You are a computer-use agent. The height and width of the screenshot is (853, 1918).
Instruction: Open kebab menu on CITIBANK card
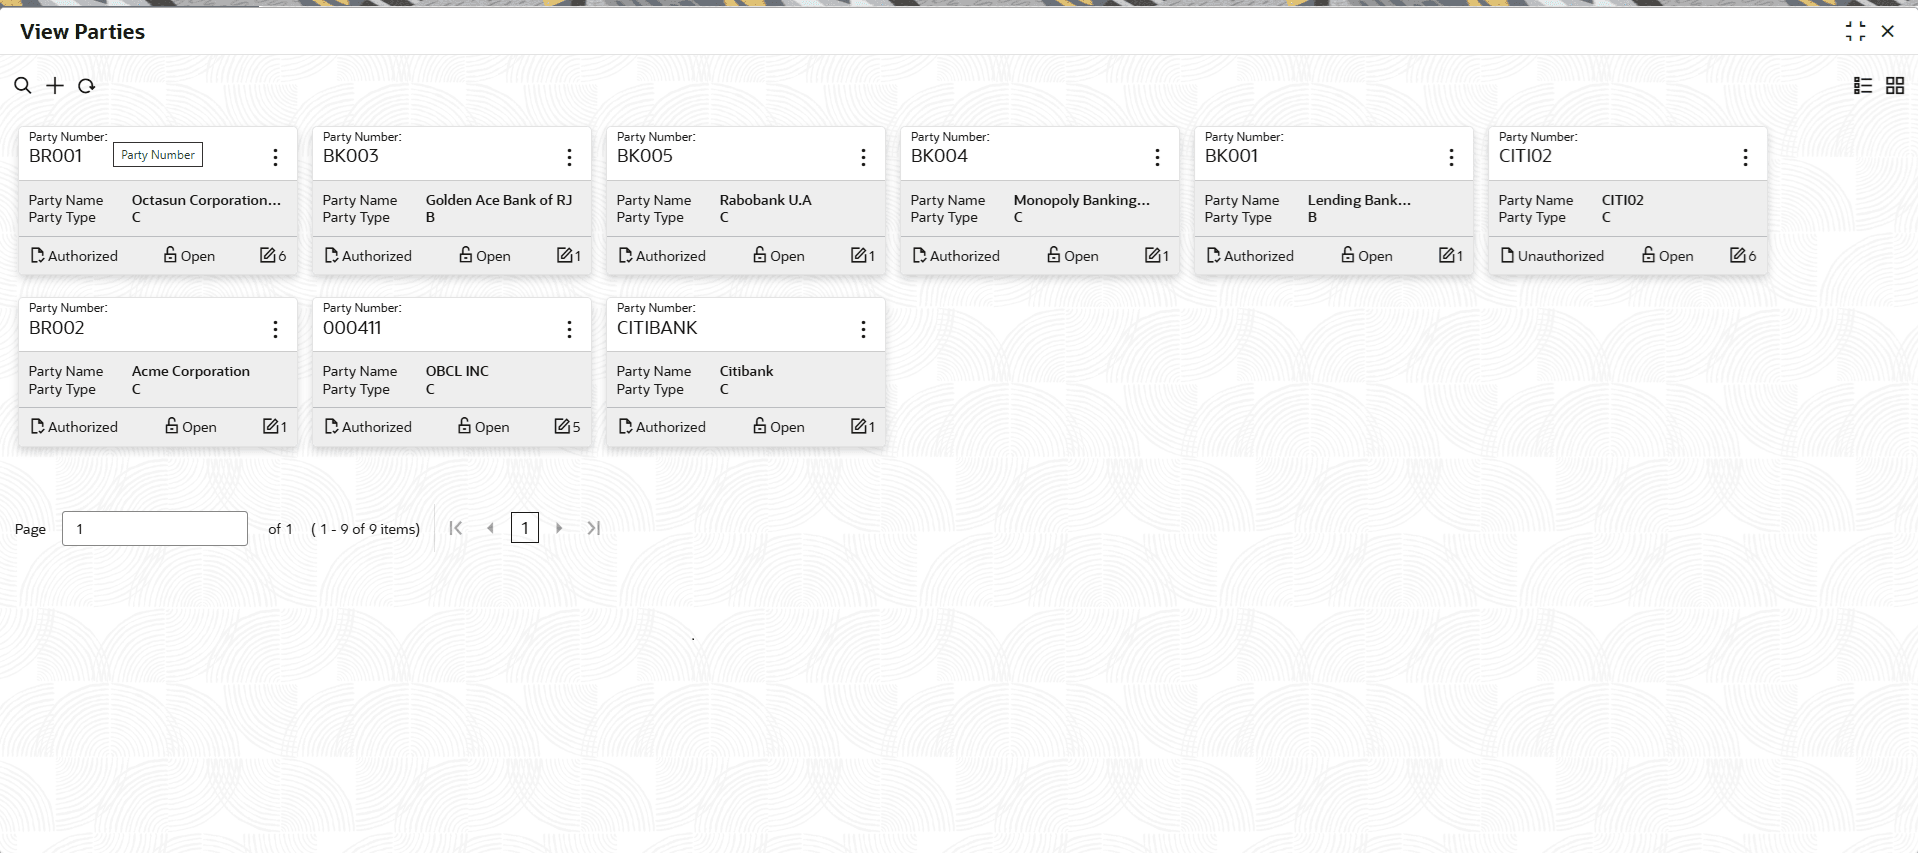point(863,329)
